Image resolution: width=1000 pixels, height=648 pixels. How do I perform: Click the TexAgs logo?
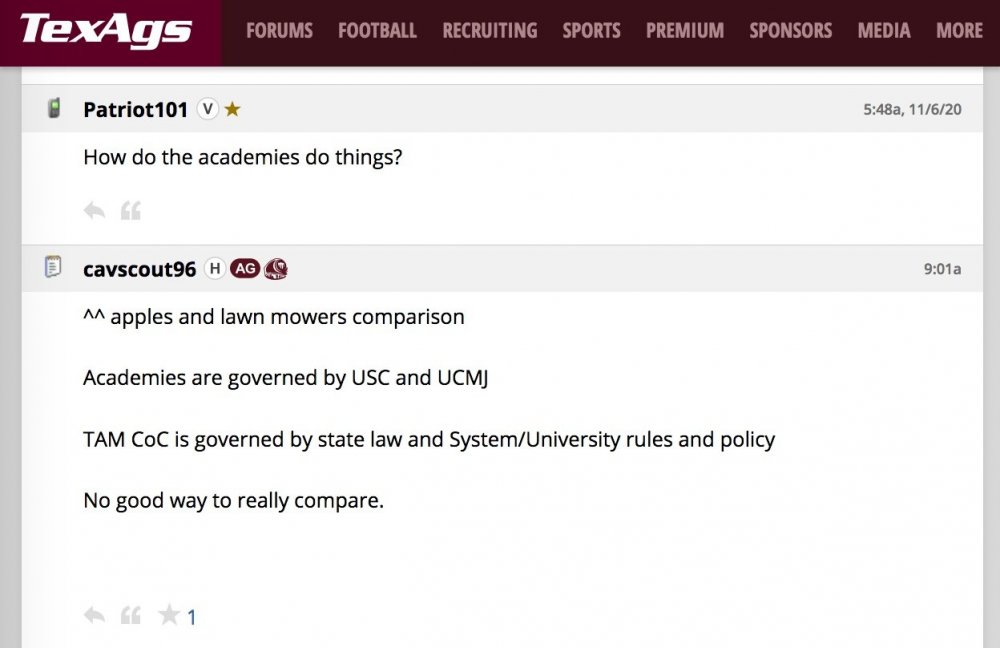pyautogui.click(x=106, y=30)
